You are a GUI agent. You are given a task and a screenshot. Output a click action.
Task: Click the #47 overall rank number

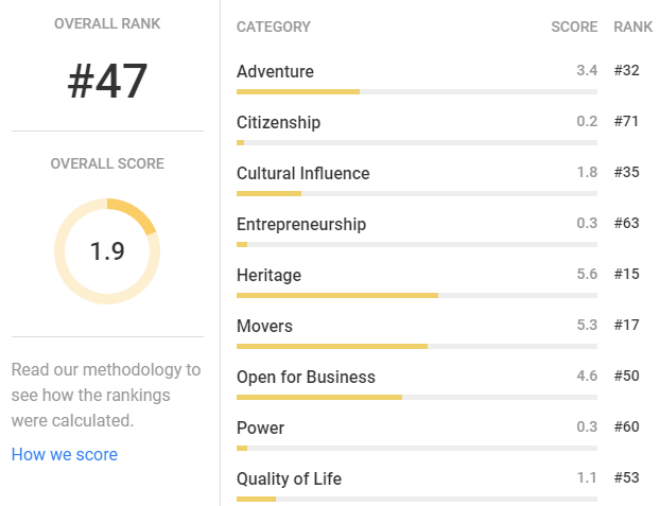[x=107, y=81]
